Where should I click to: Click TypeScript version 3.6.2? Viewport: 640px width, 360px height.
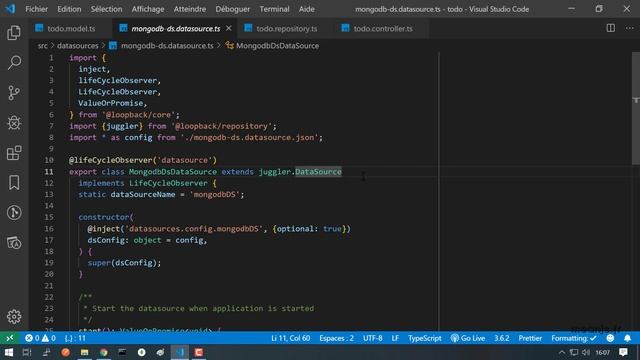[x=502, y=338]
